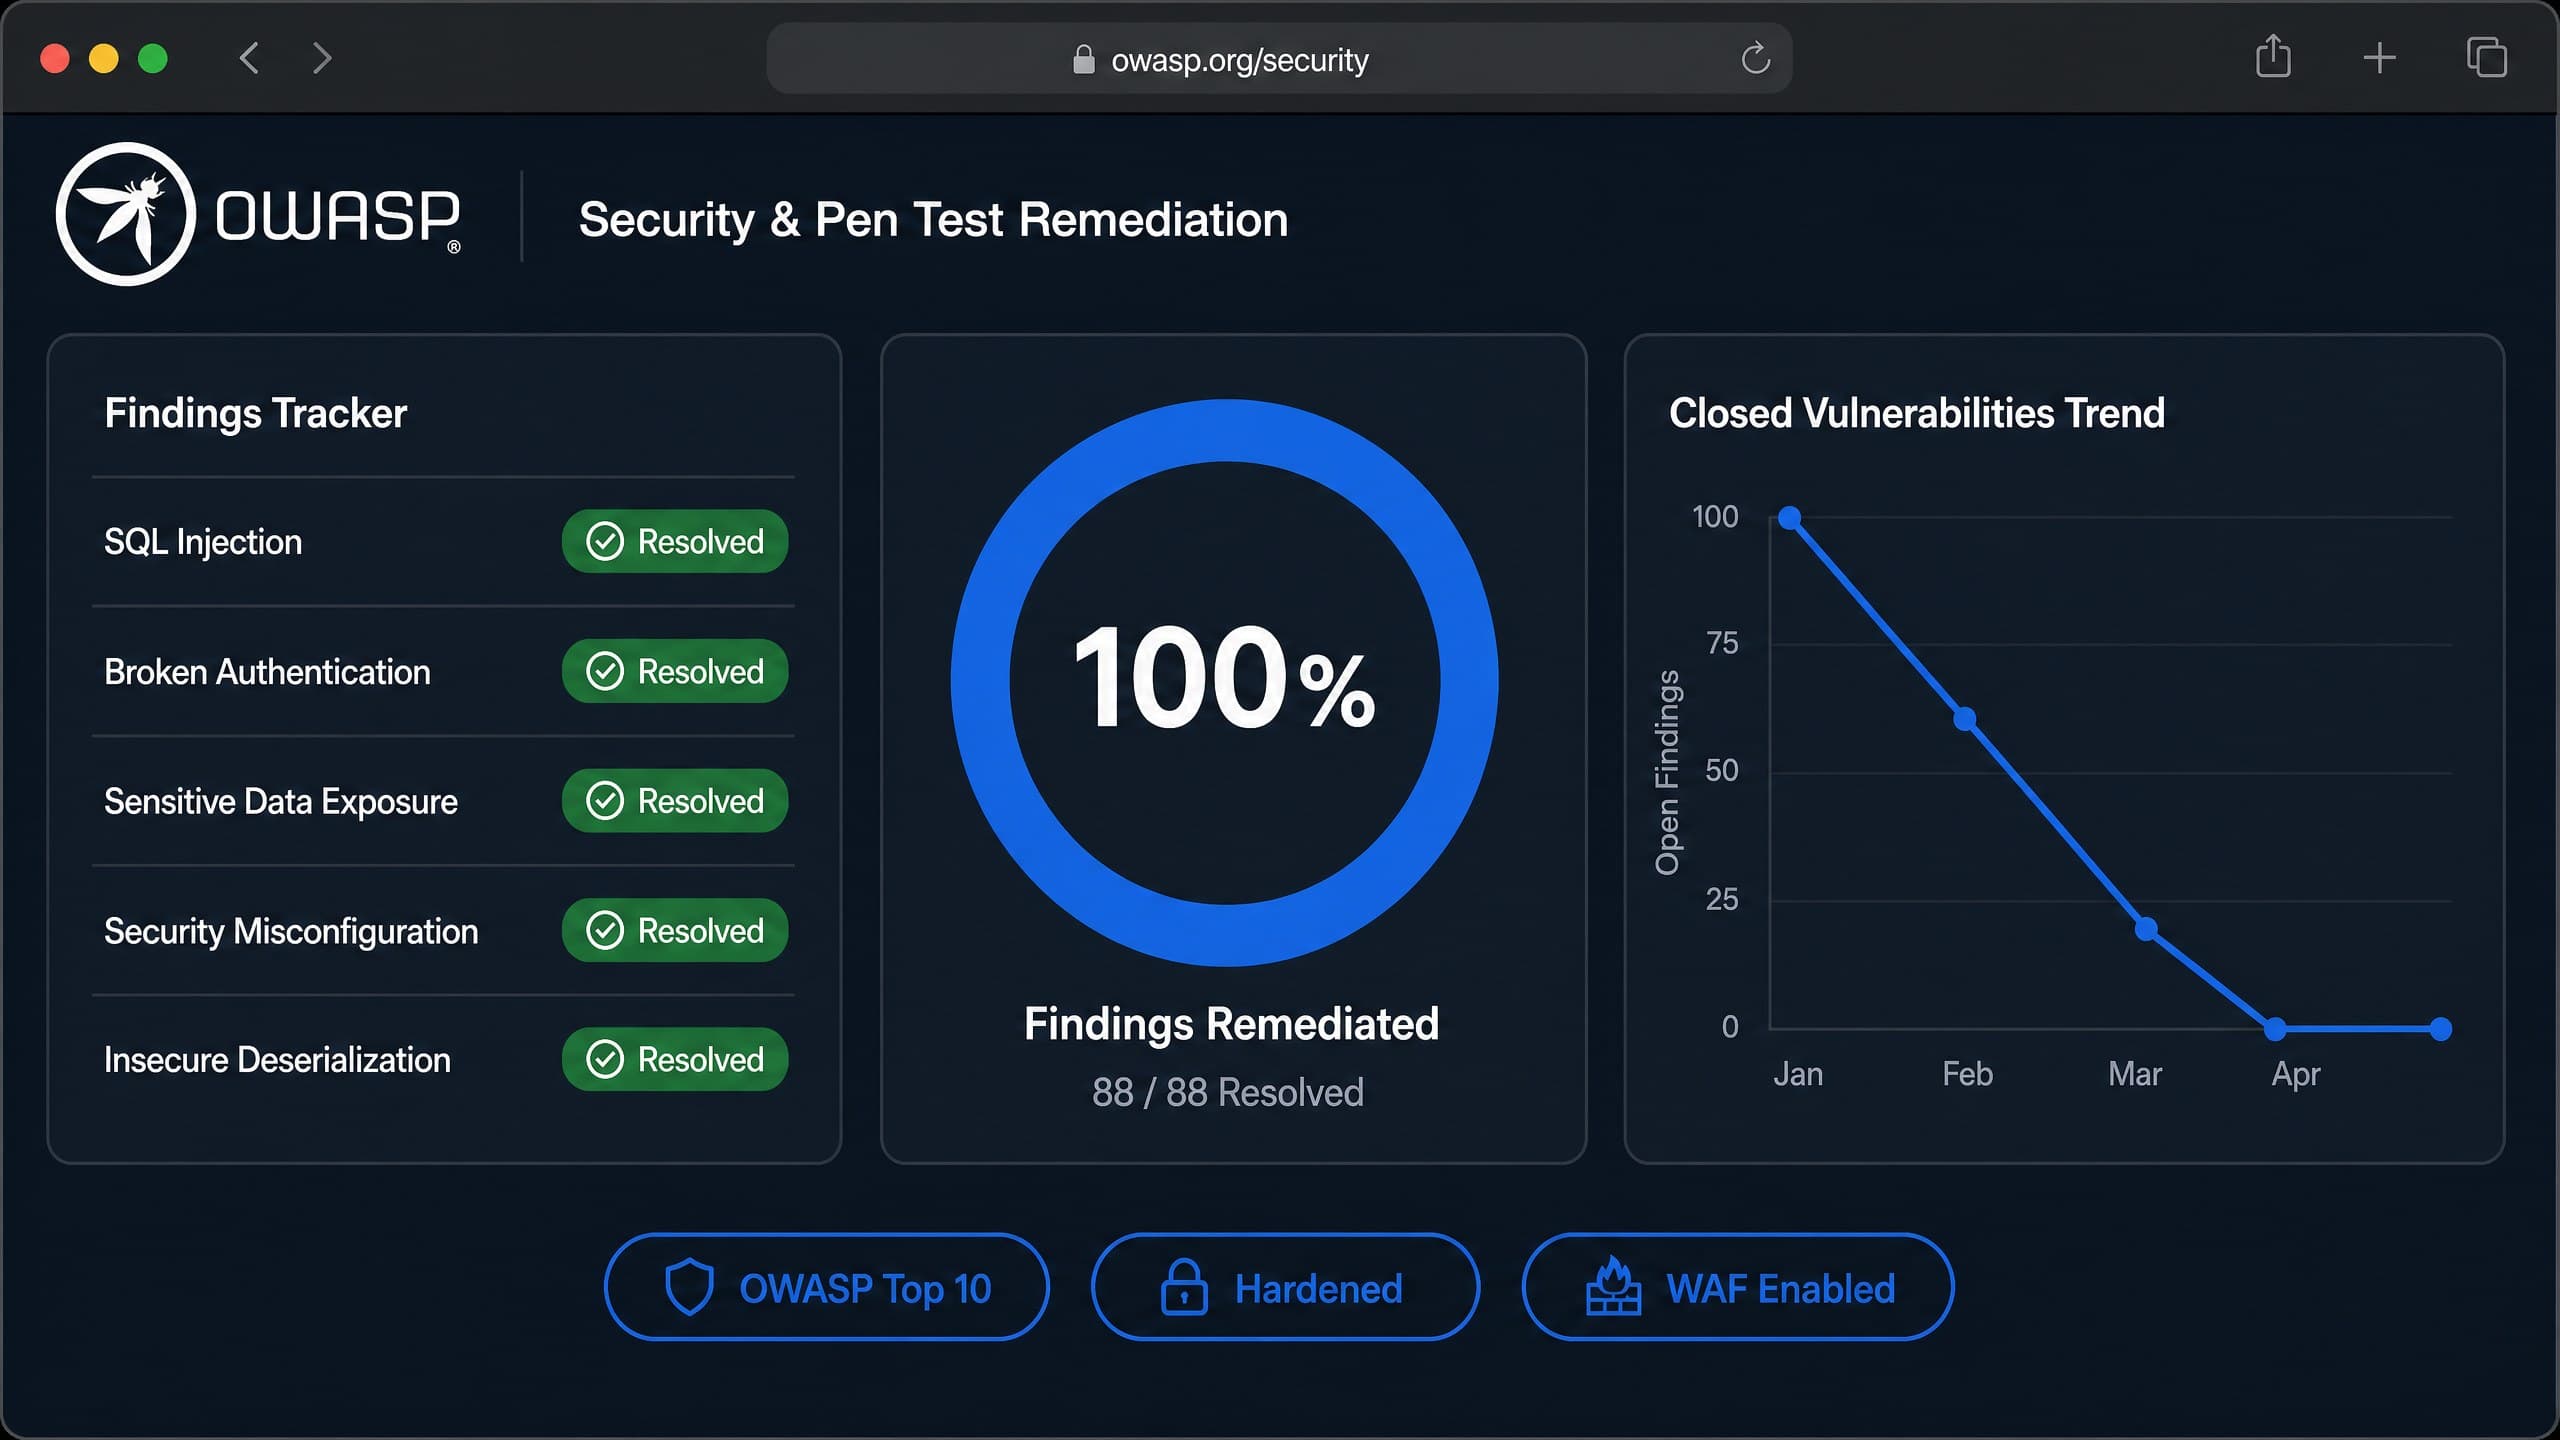This screenshot has width=2560, height=1440.
Task: Click the 75 y-axis tick label
Action: pyautogui.click(x=1722, y=643)
